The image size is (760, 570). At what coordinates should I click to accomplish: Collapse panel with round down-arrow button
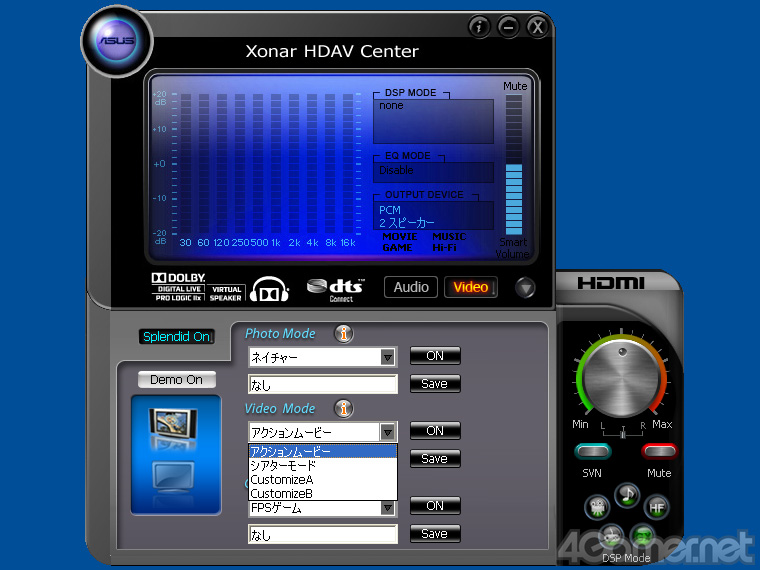click(525, 288)
